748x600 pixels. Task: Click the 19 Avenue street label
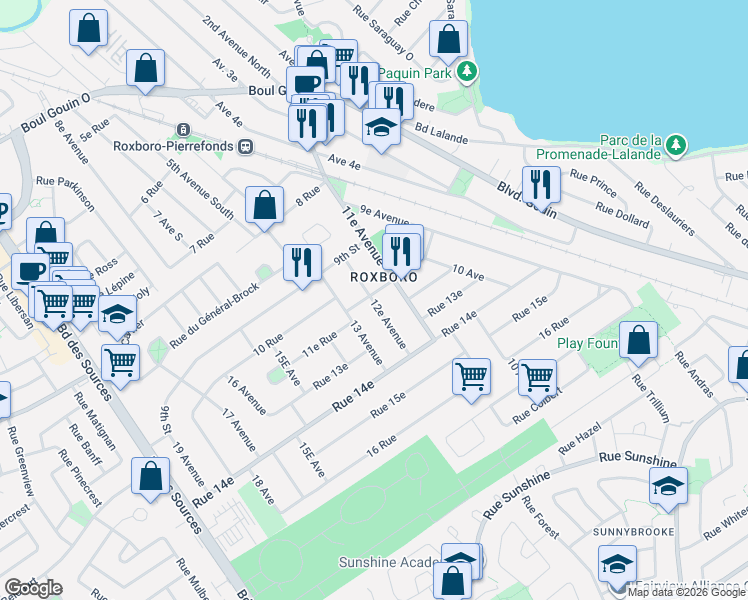pyautogui.click(x=188, y=464)
